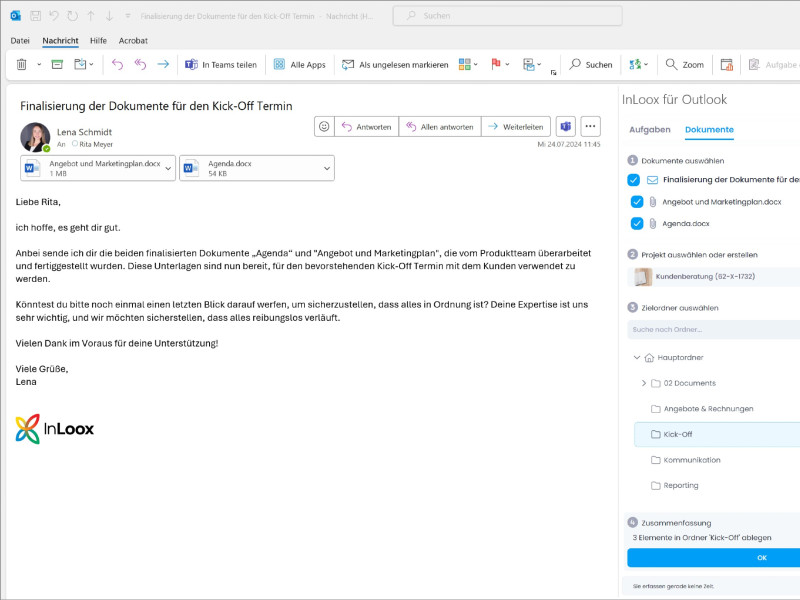
Task: Click the move-to-folder icon in the ribbon
Action: (x=80, y=64)
